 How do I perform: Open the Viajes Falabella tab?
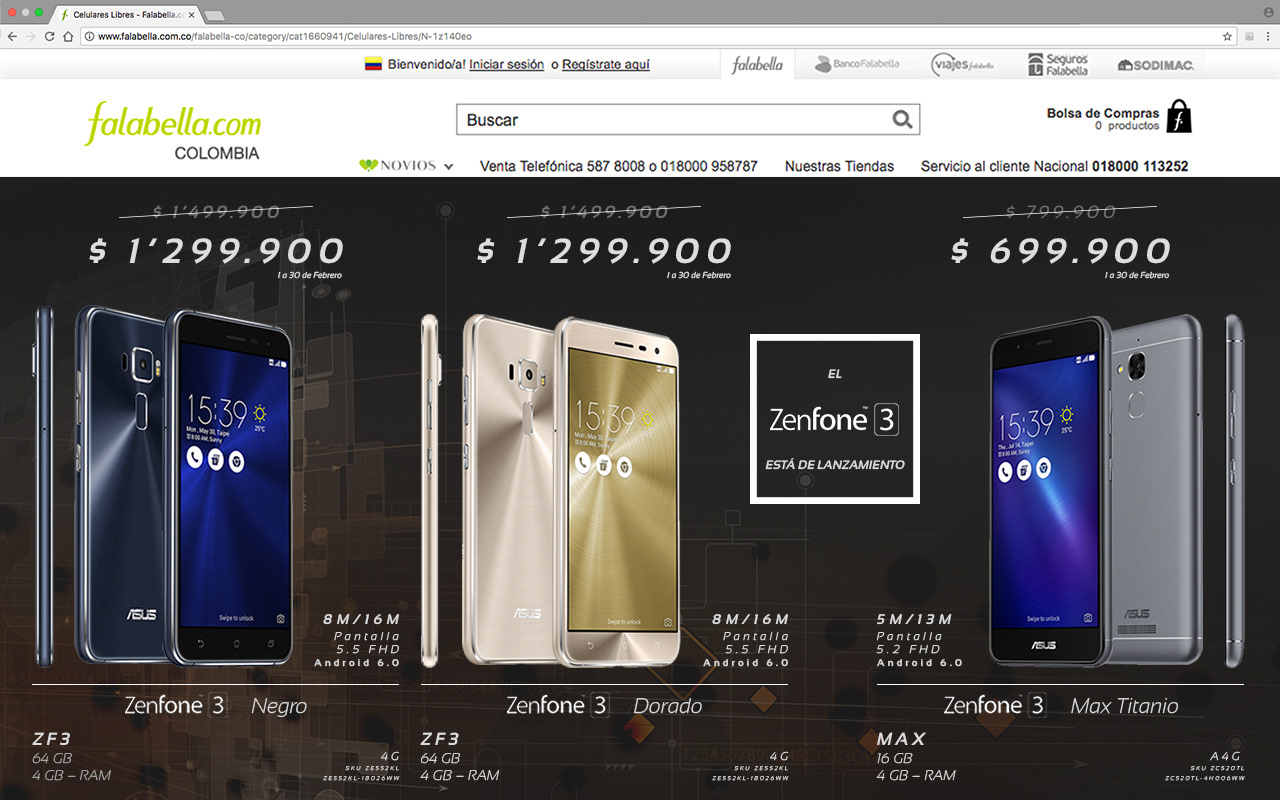[962, 65]
